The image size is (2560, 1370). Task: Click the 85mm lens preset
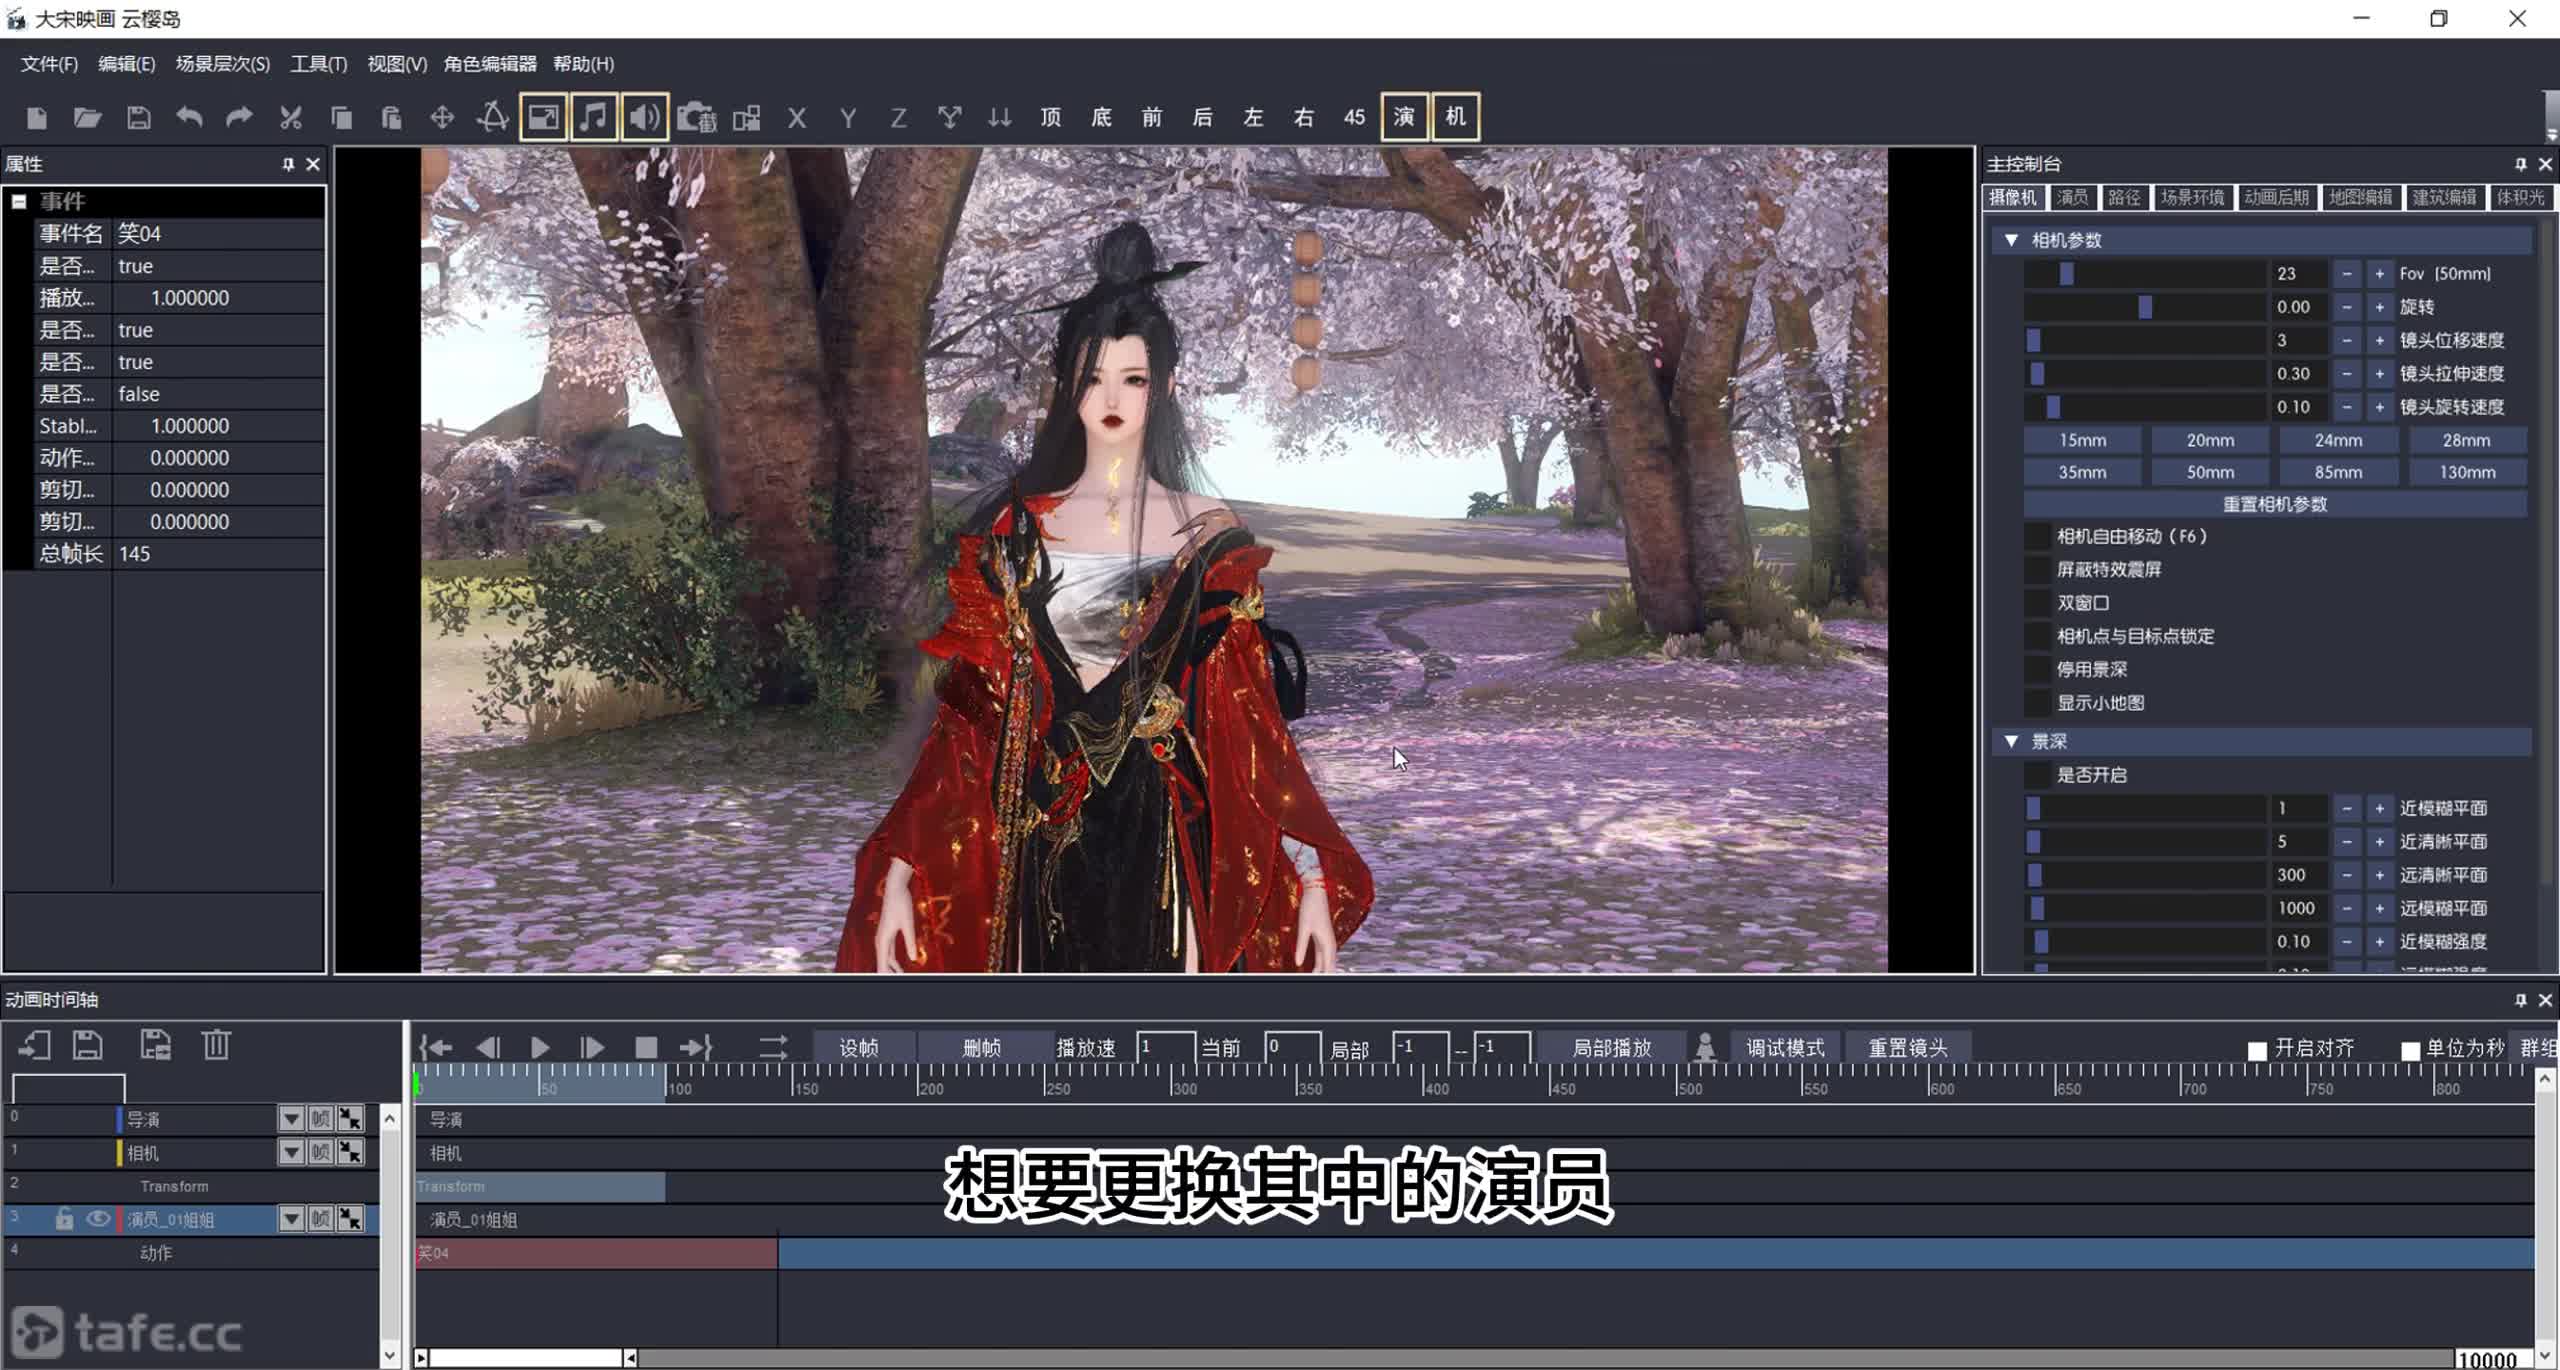[2338, 472]
